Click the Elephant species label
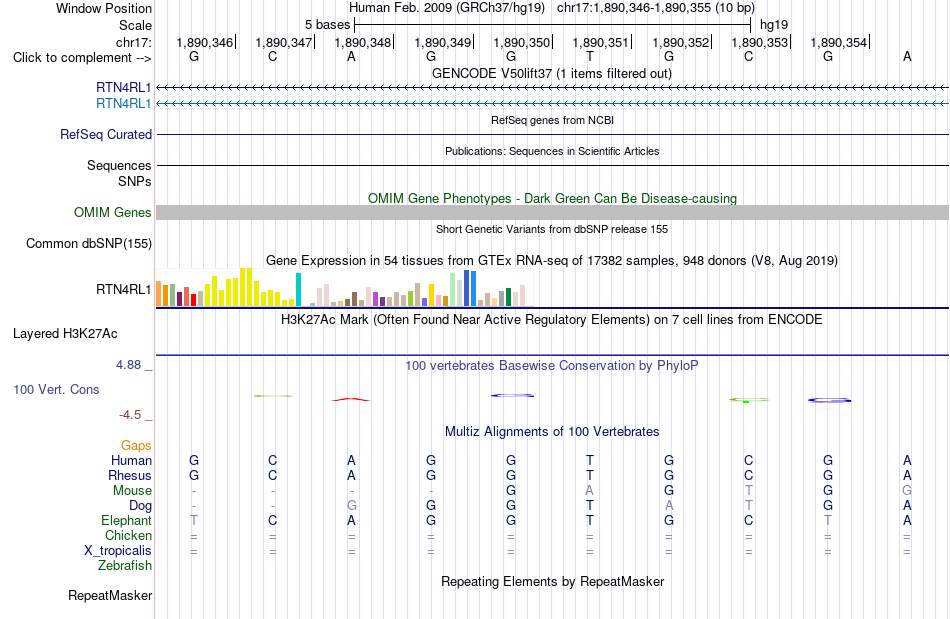This screenshot has width=950, height=619. [127, 520]
